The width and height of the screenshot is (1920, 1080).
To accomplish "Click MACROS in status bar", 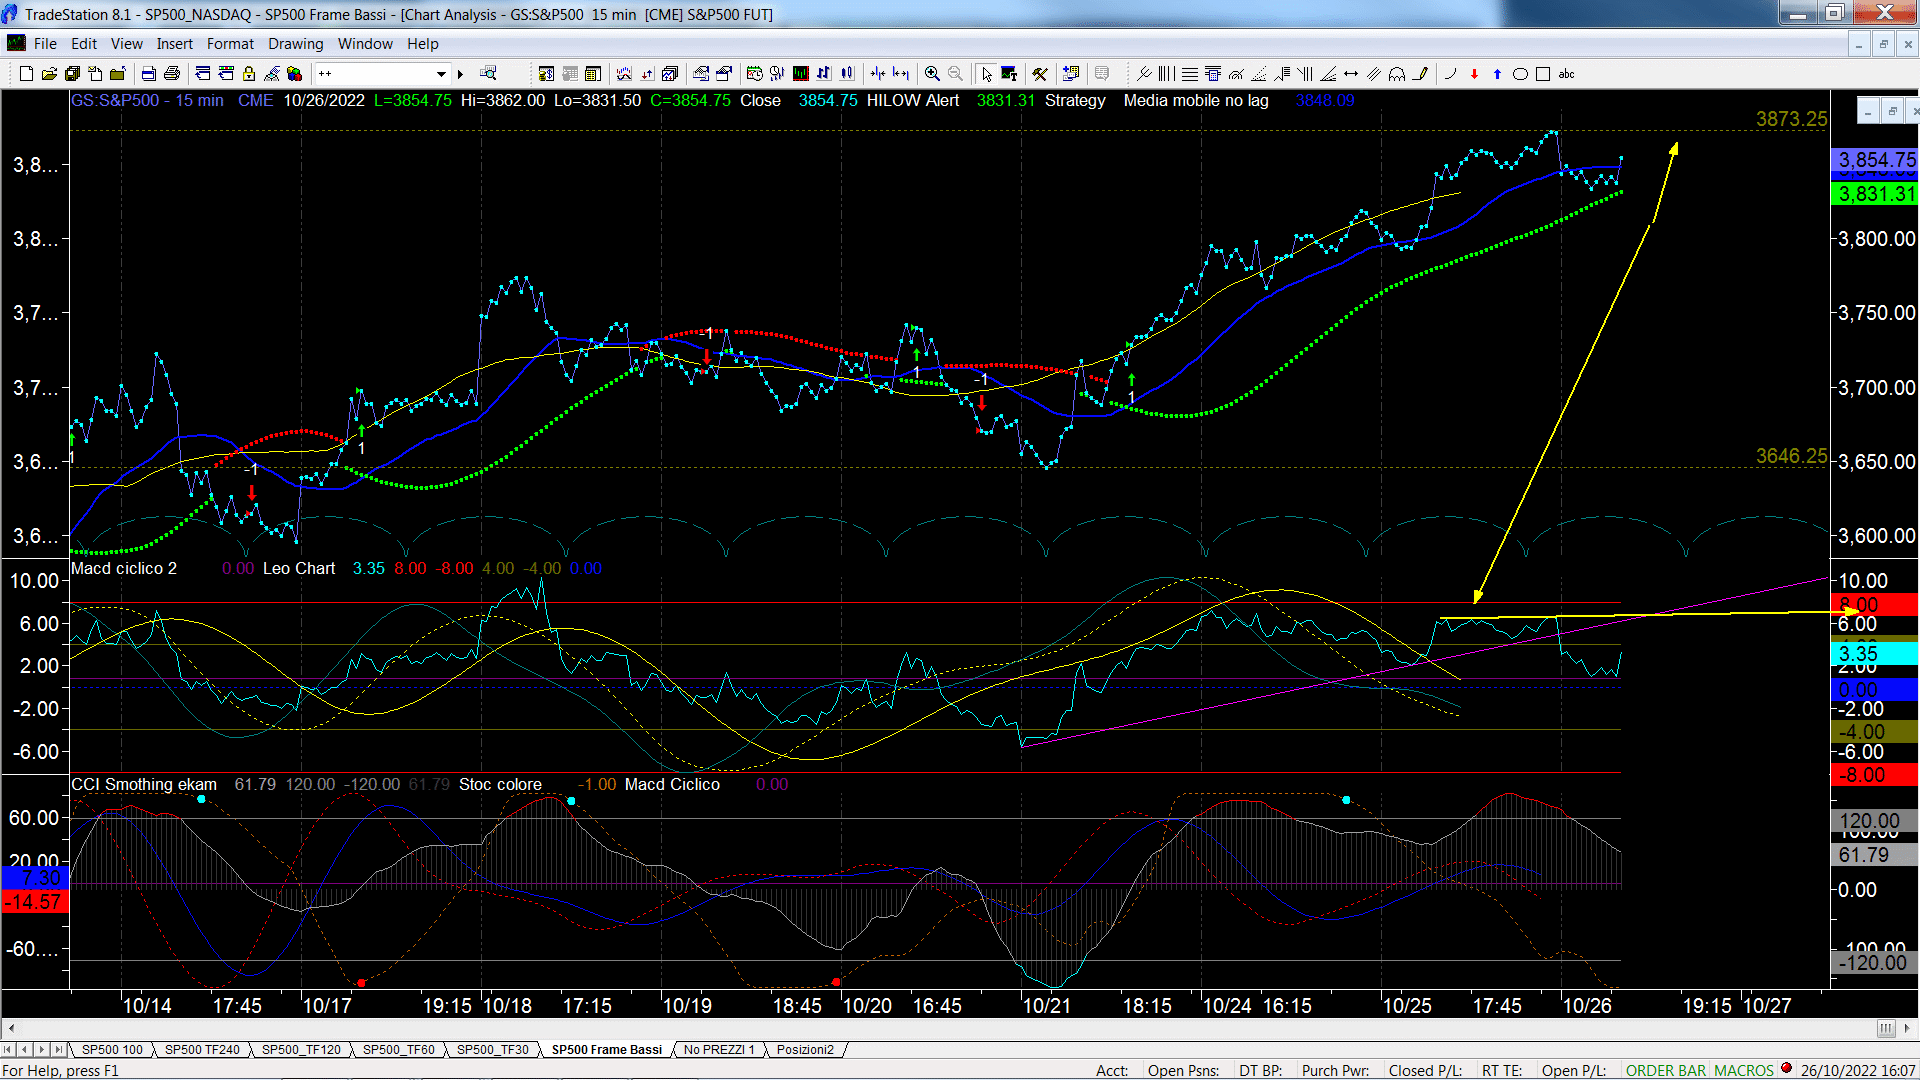I will [x=1744, y=1071].
